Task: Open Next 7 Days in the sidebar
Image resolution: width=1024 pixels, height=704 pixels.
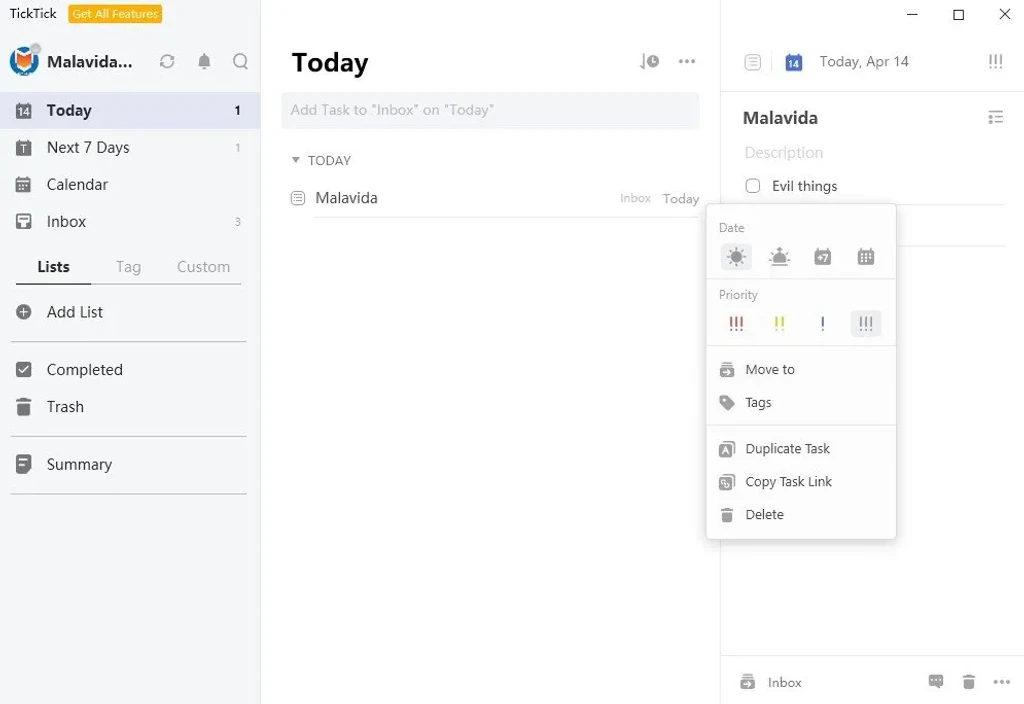Action: coord(130,148)
